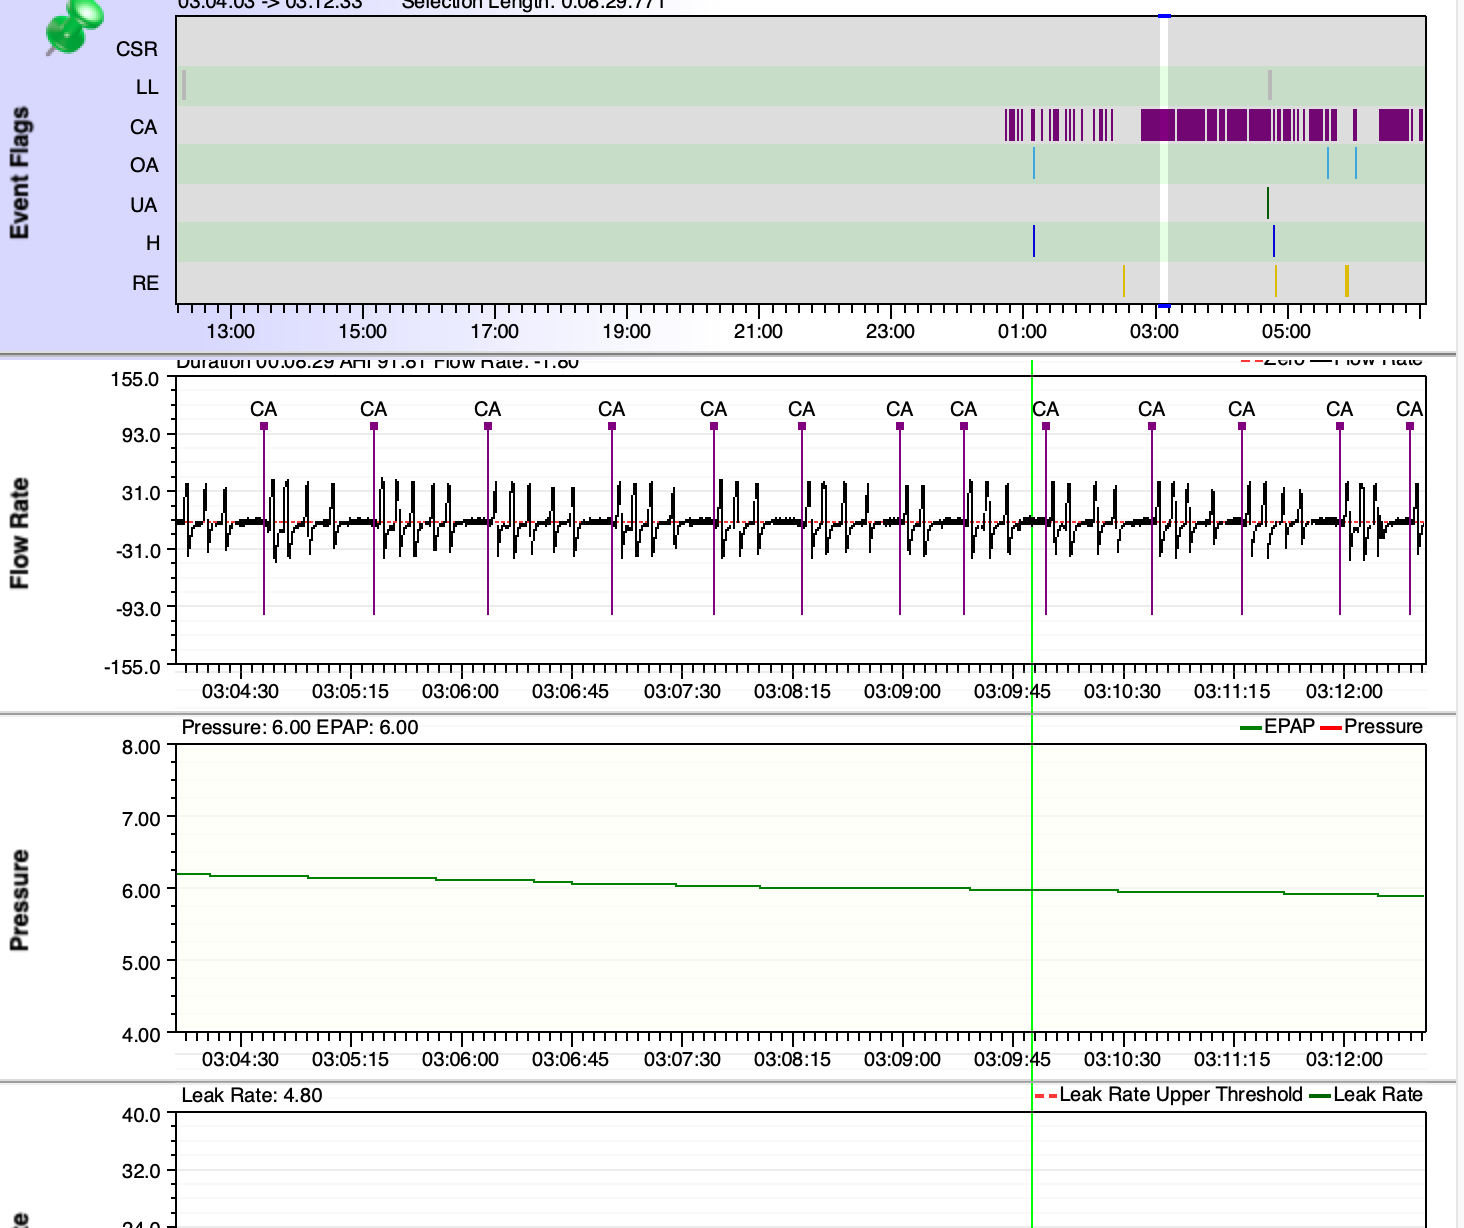The width and height of the screenshot is (1464, 1228).
Task: Click the 03:07:30 label under Pressure graph
Action: pos(682,1059)
